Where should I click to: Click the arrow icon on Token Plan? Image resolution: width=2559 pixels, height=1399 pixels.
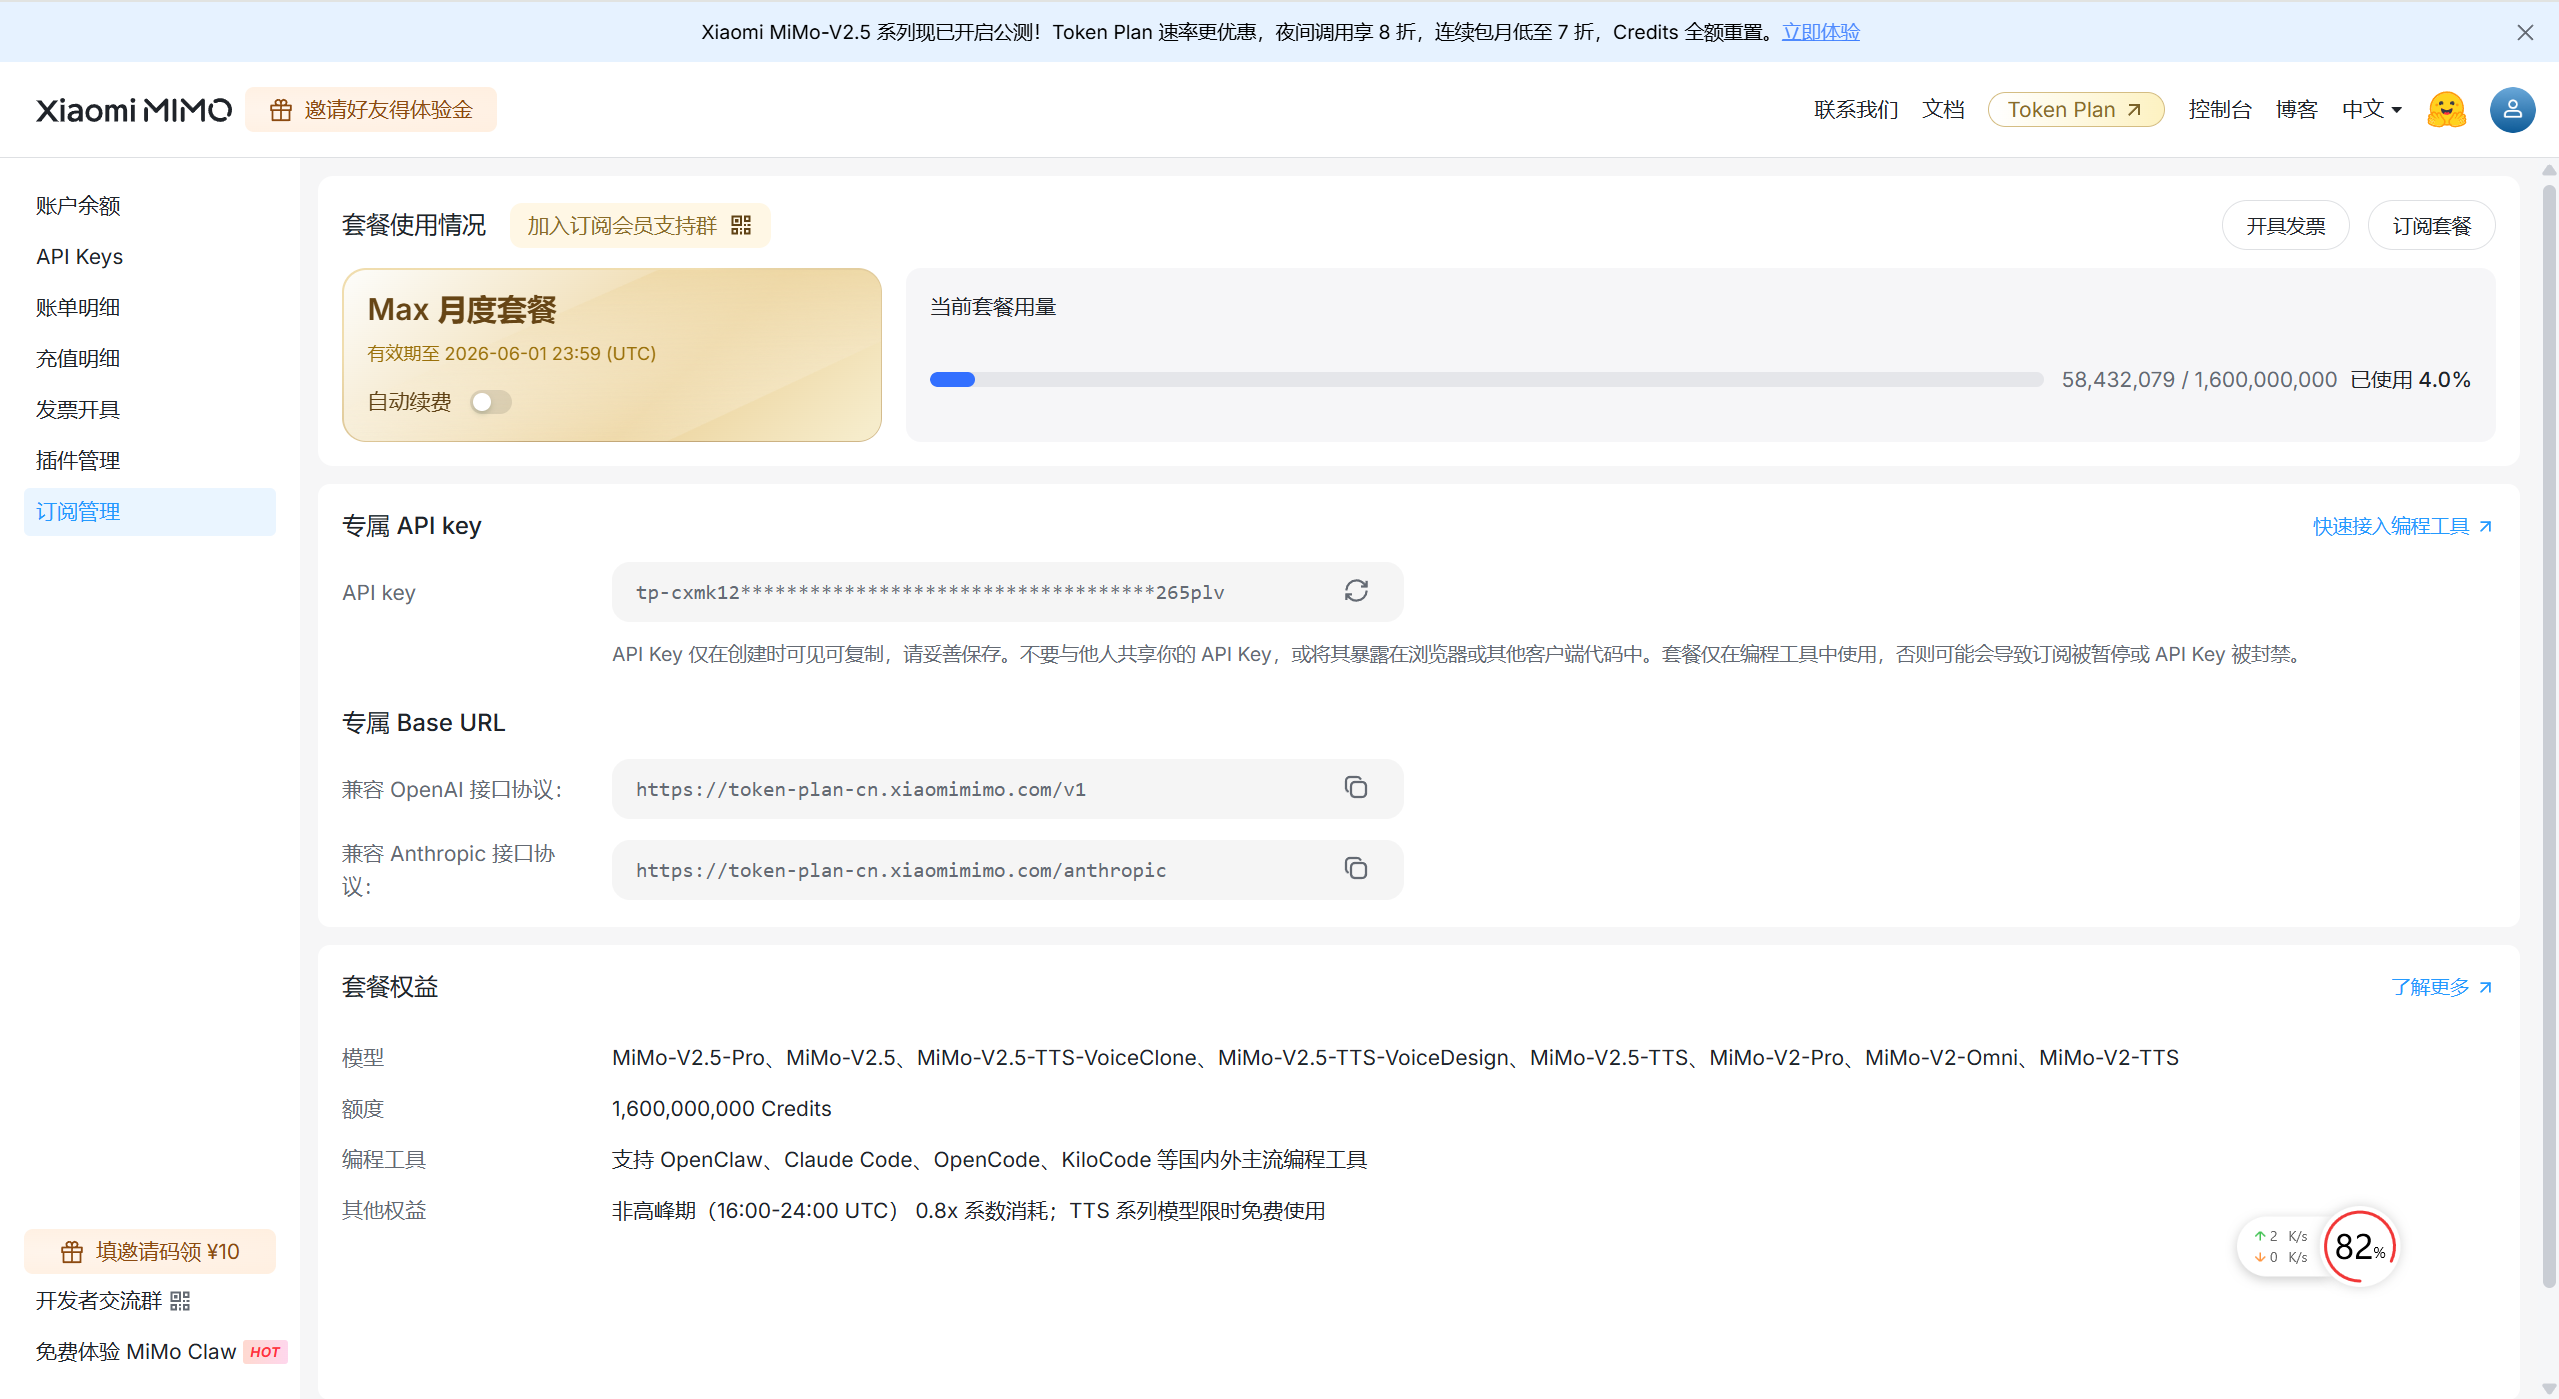(x=2134, y=110)
